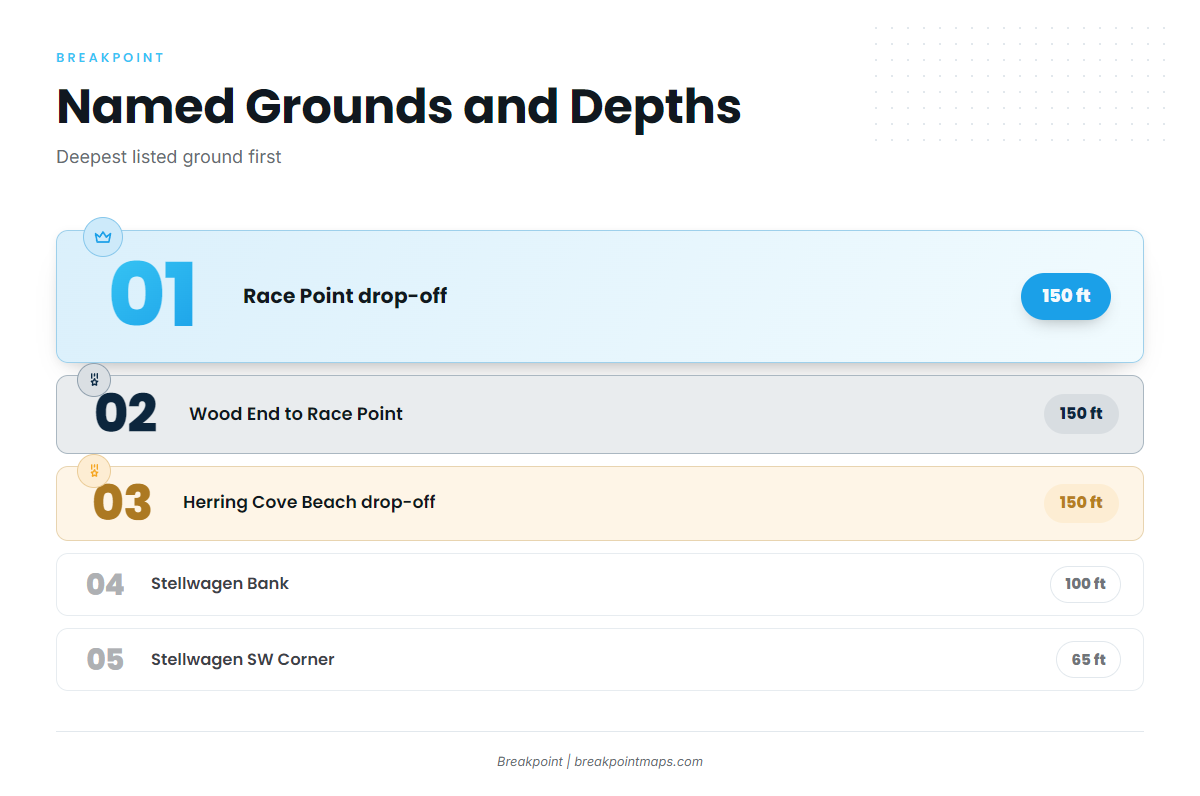This screenshot has height=796, width=1200.
Task: Click the Stellwagen SW Corner ground name
Action: [243, 660]
